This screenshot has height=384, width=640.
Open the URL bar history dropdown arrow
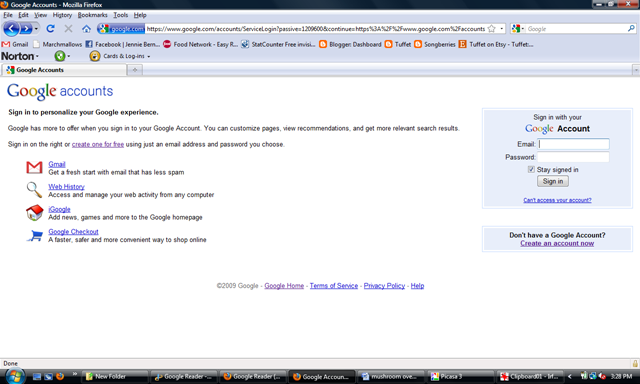502,29
